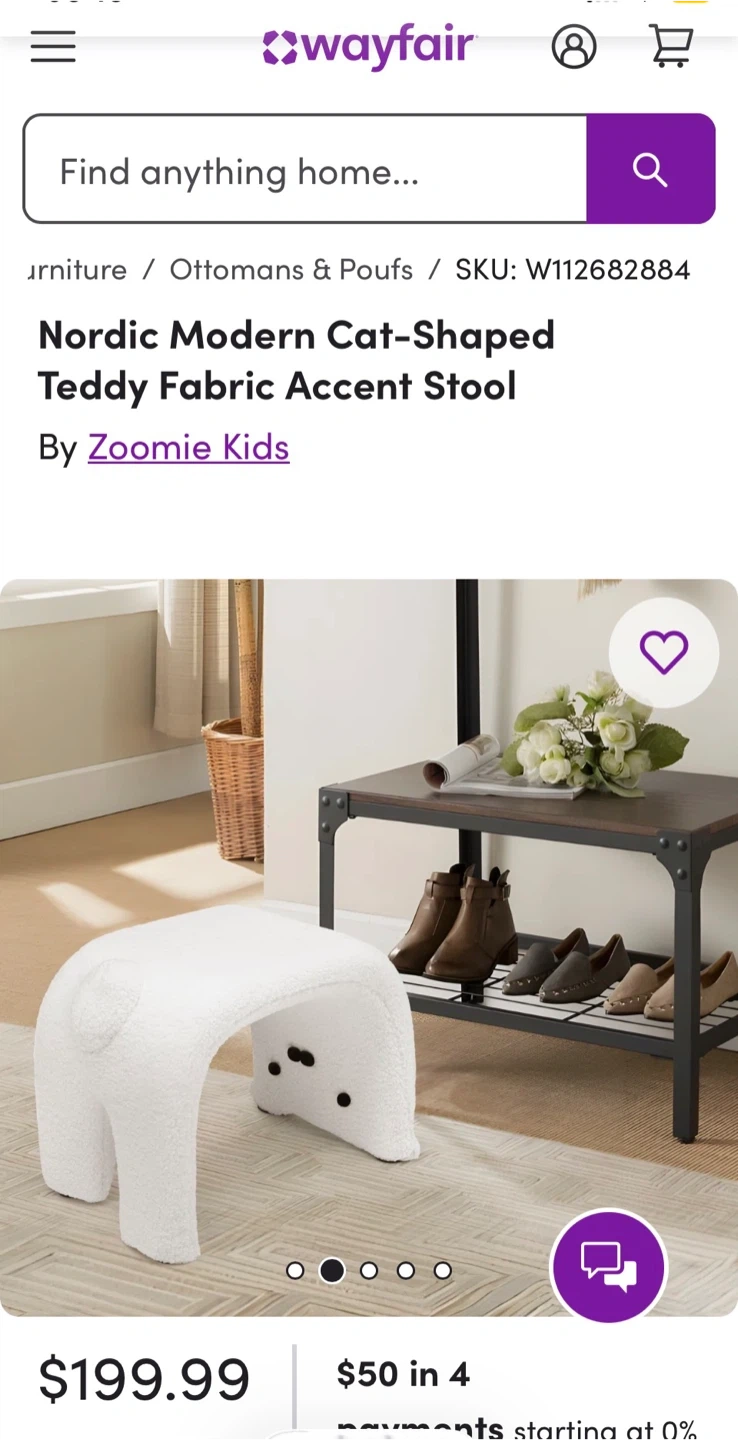Navigate to the Furniture breadcrumb
This screenshot has height=1440, width=738.
[77, 270]
